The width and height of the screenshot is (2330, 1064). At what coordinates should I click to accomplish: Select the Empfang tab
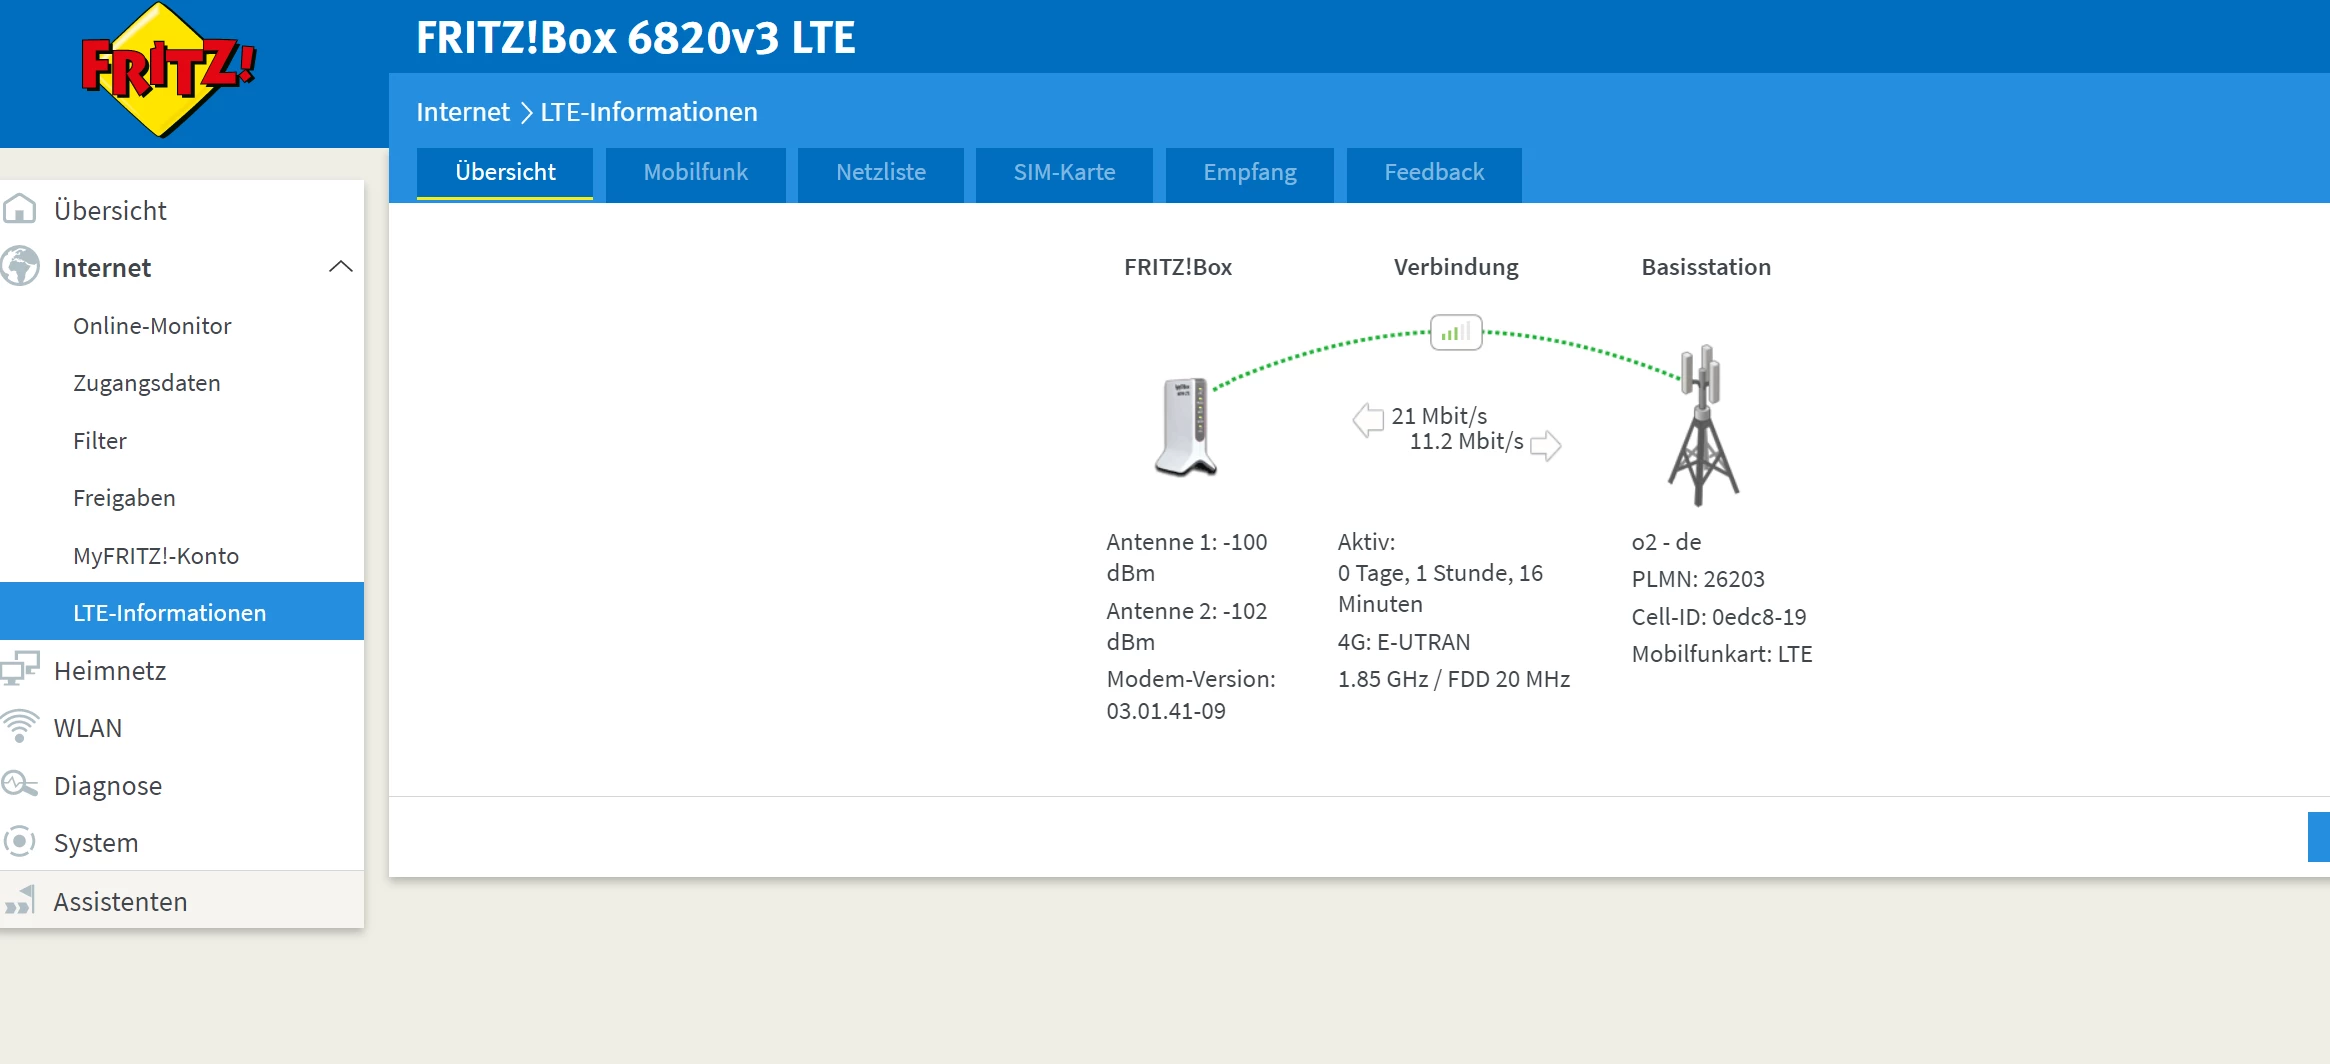coord(1250,173)
